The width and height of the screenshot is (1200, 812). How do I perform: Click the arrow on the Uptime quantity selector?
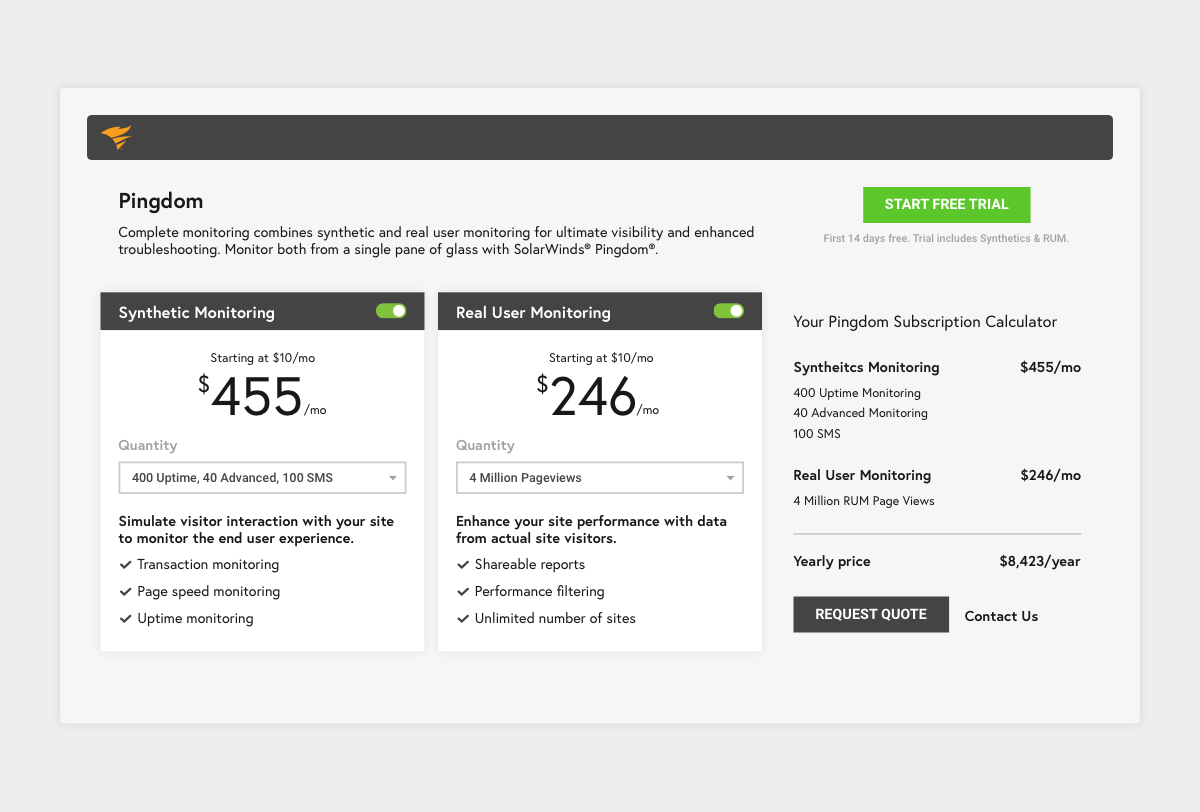(x=393, y=478)
